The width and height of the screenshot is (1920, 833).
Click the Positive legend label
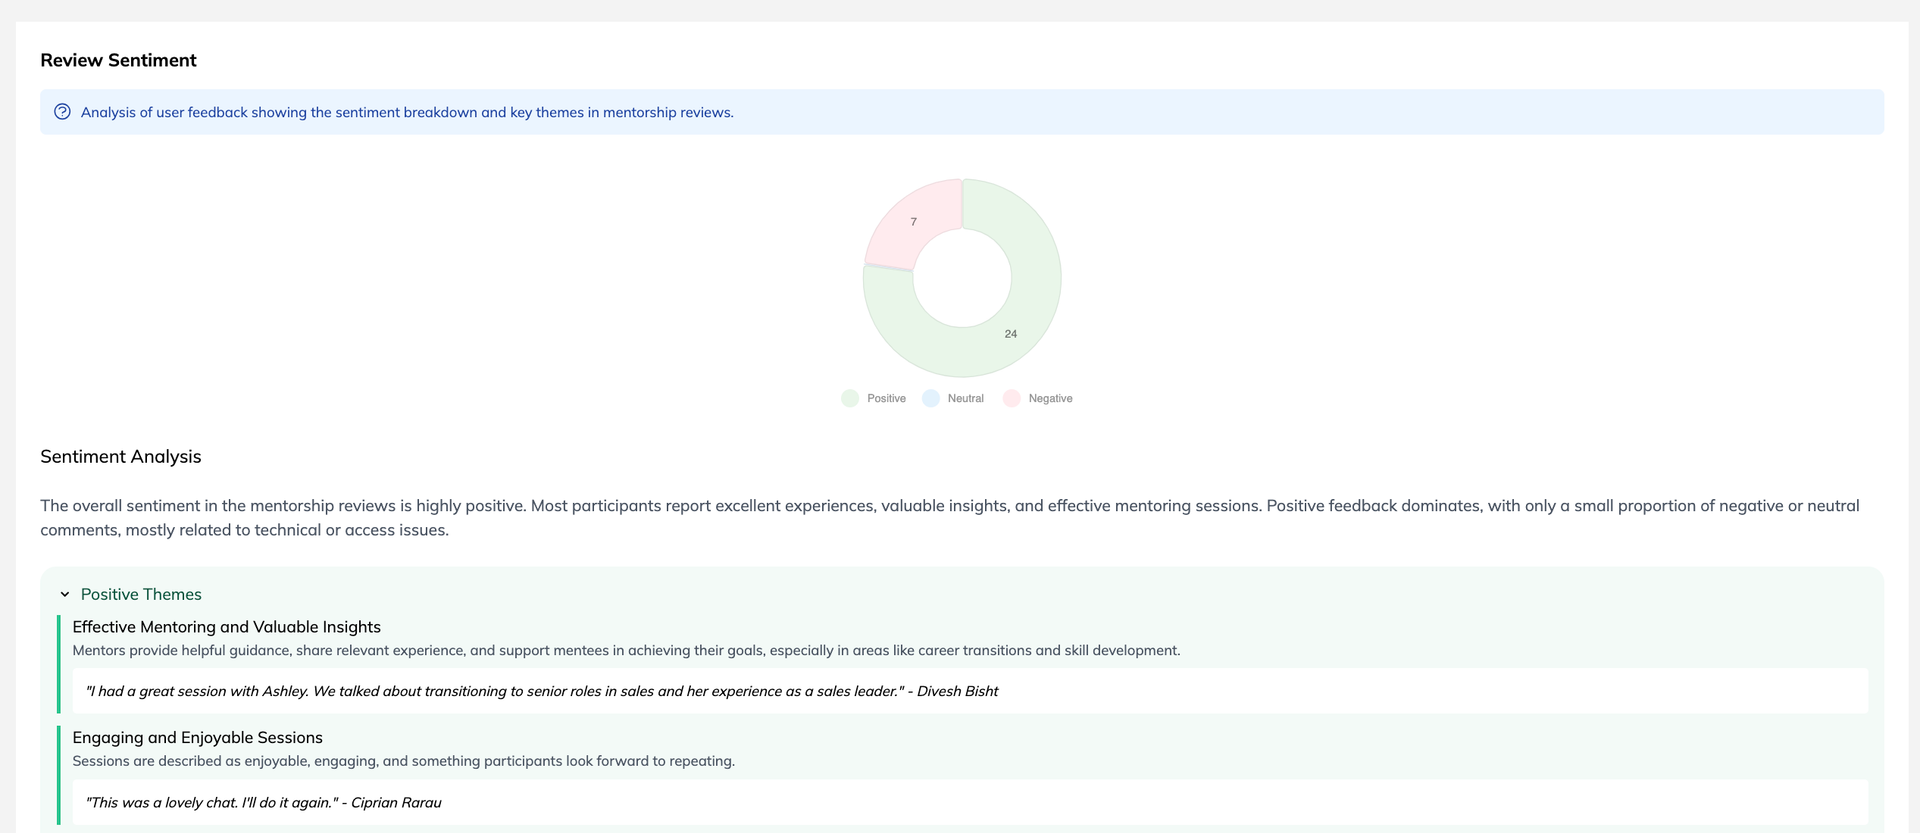click(x=886, y=398)
